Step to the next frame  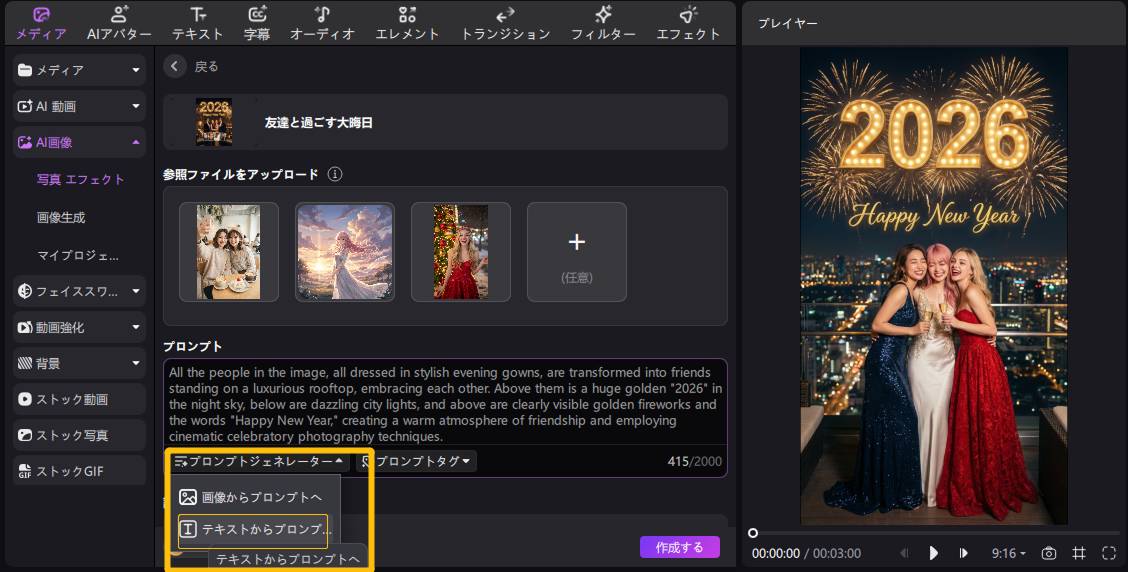[x=964, y=553]
